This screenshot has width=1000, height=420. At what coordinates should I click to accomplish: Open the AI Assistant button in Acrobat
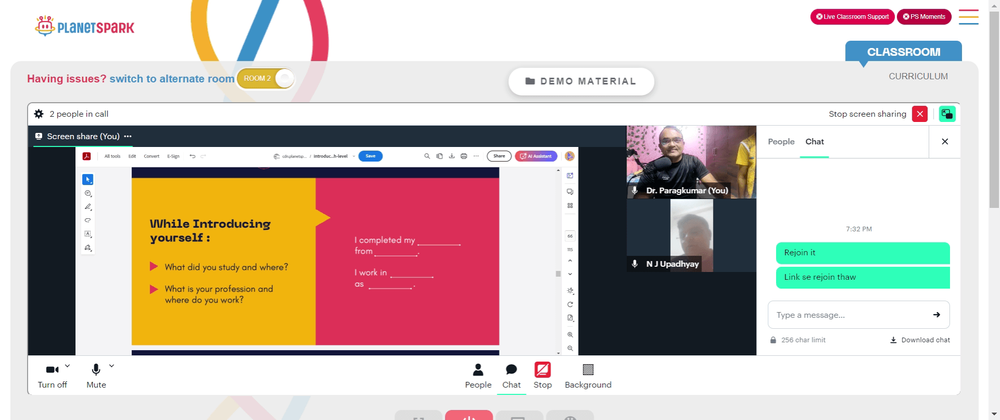536,156
